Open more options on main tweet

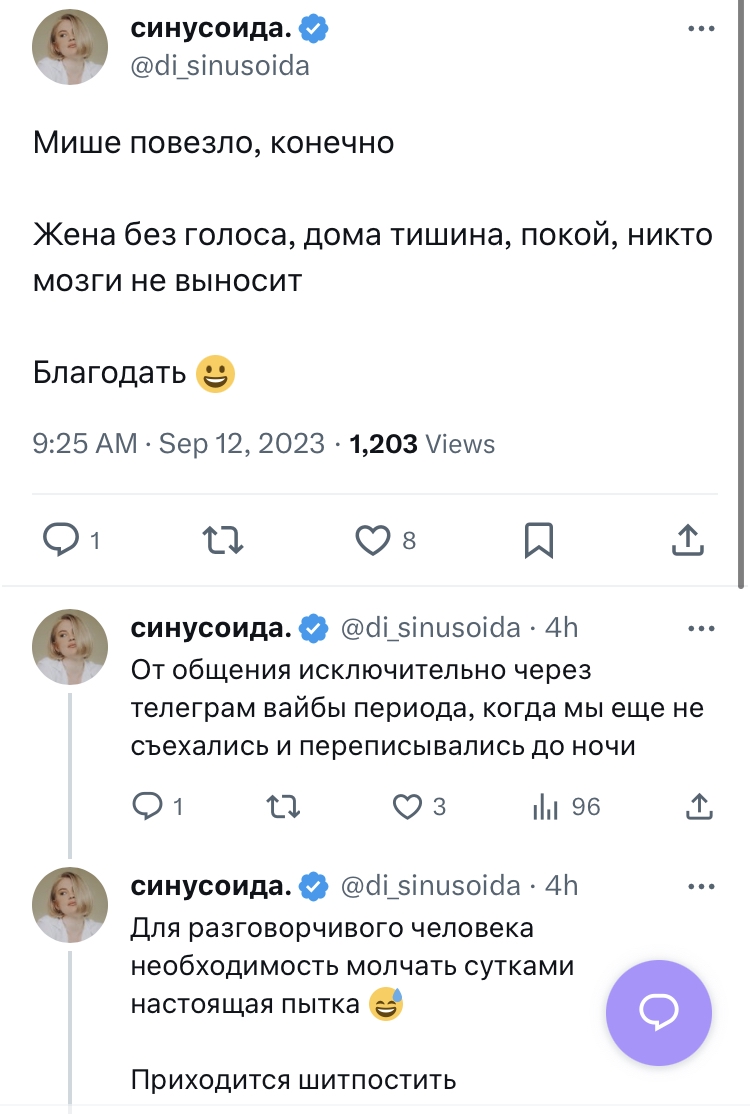(702, 29)
